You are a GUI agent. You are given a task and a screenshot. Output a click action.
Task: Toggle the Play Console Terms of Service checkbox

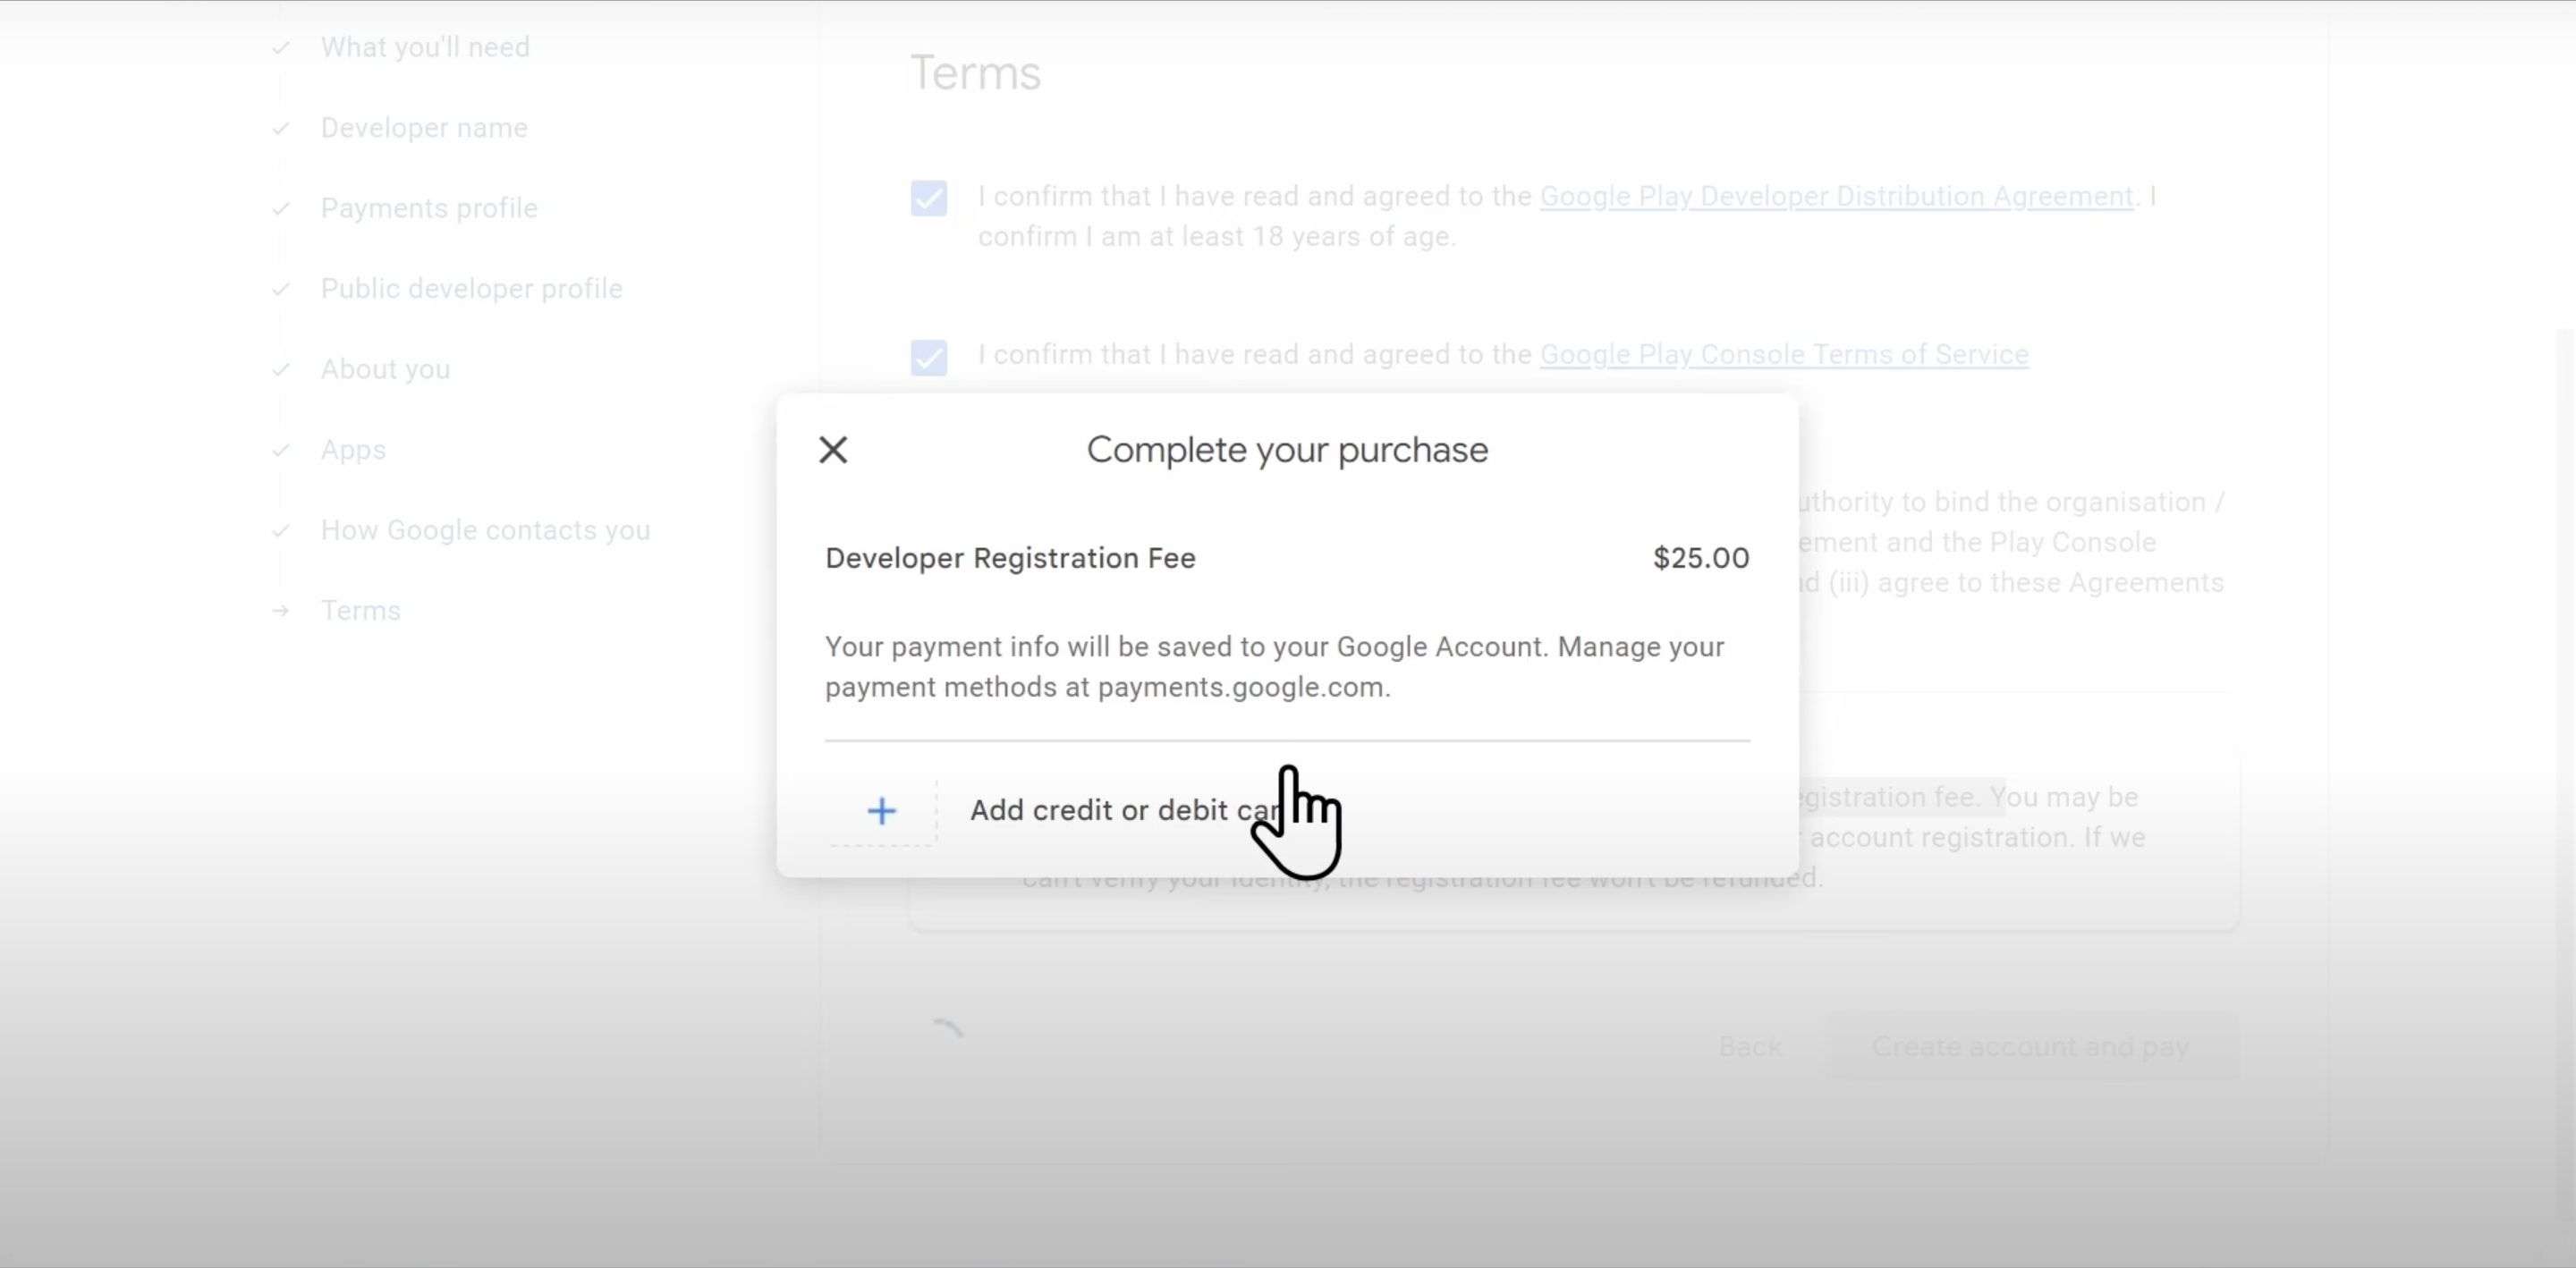point(928,357)
